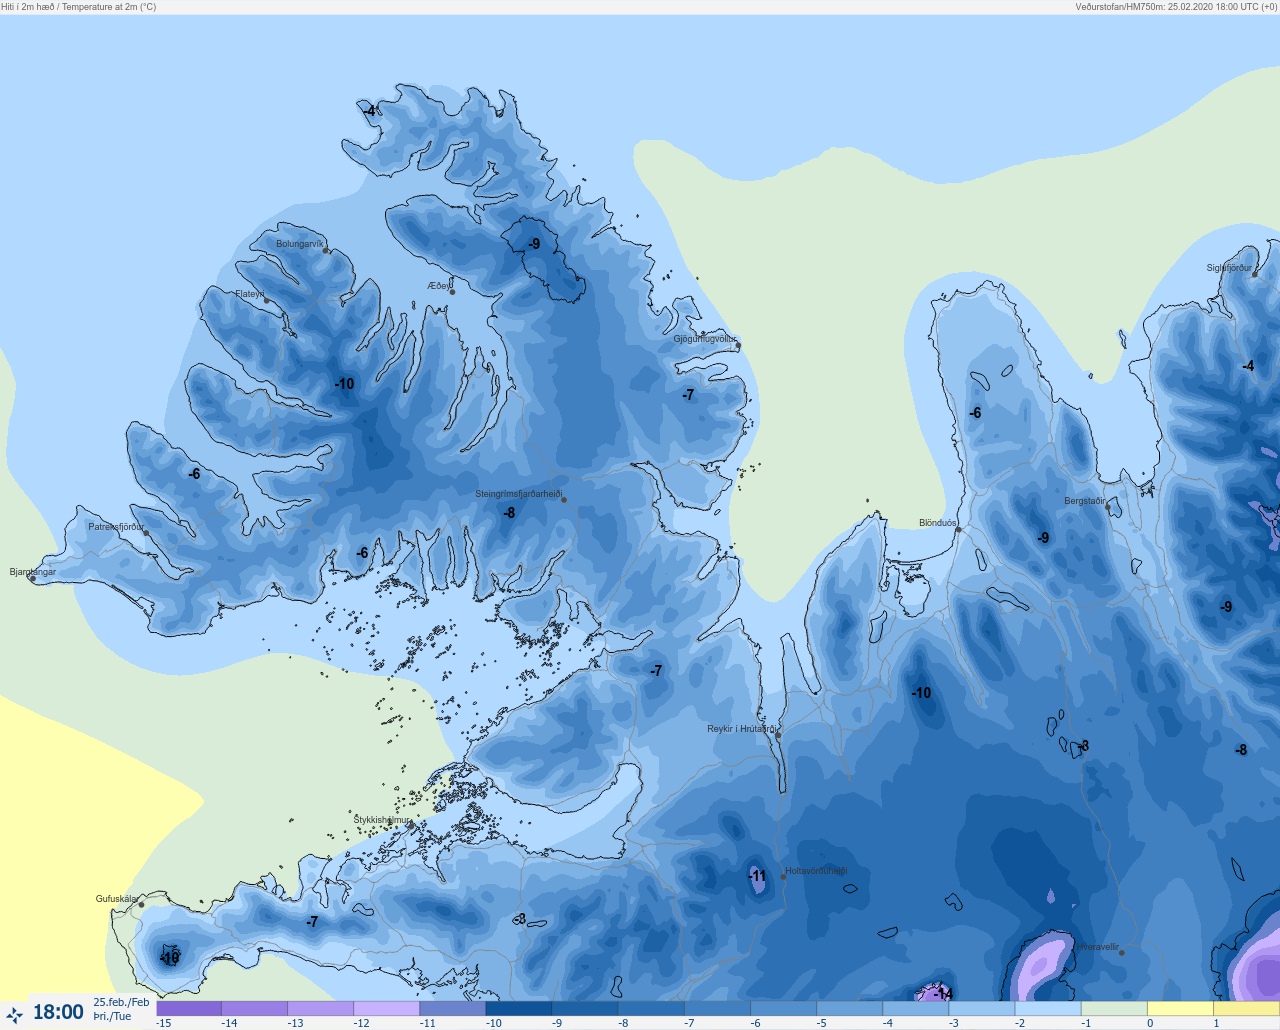
Task: Click the -9 value inside the outlined glacier
Action: click(x=534, y=244)
